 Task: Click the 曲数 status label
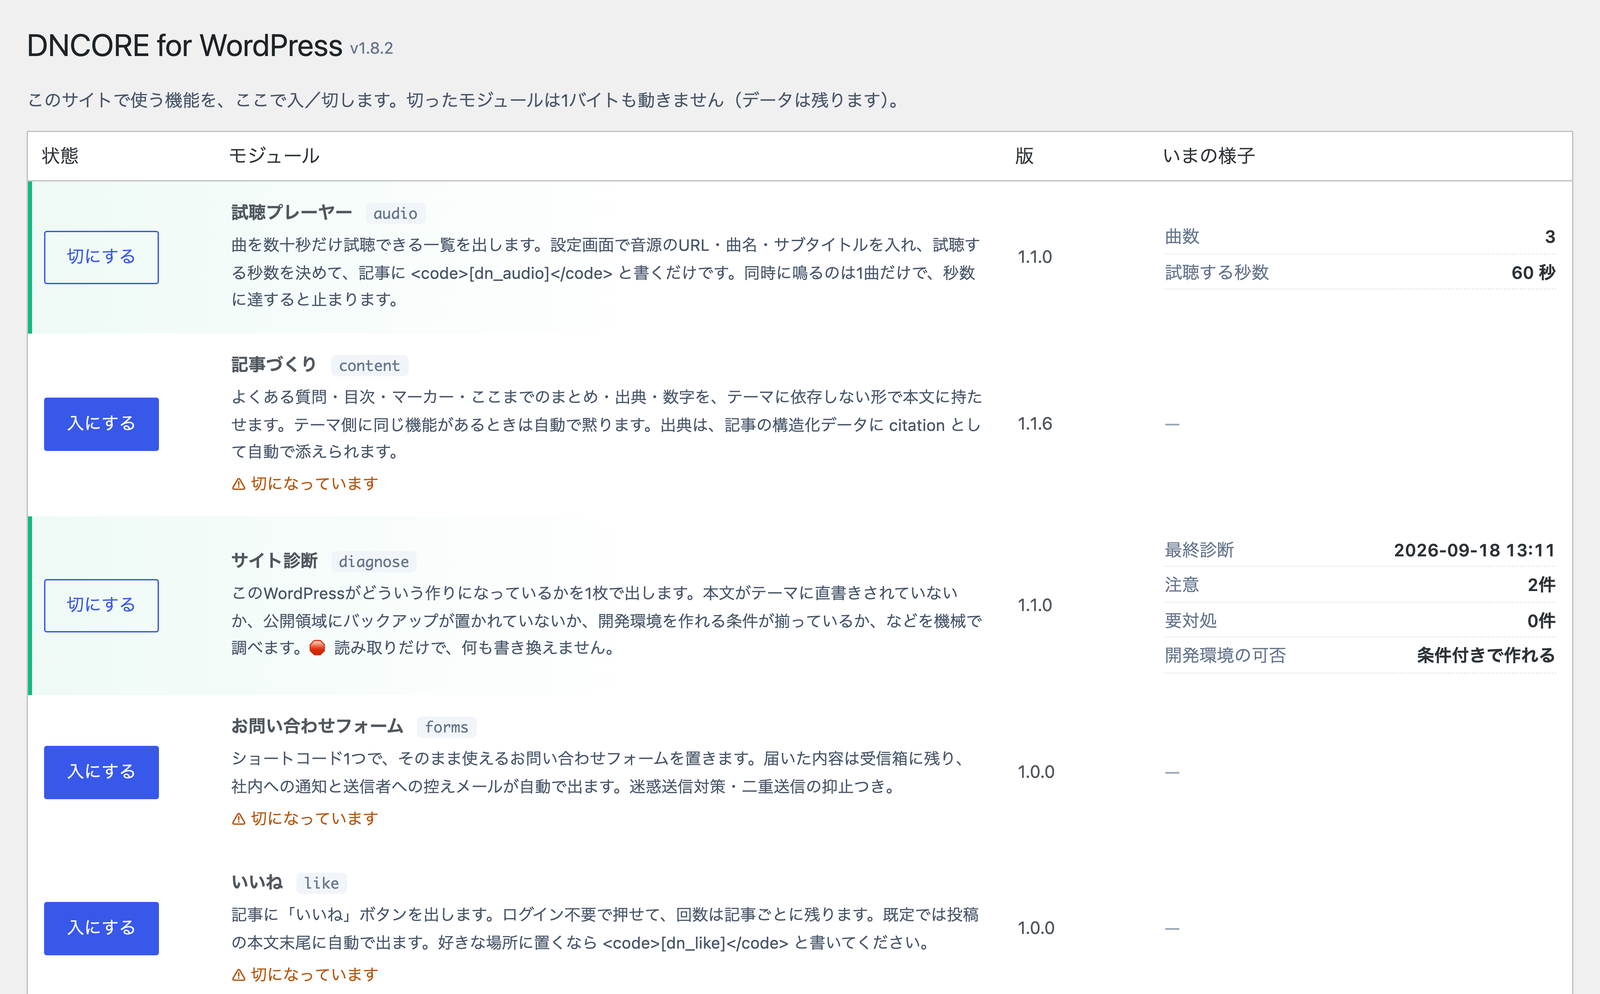click(x=1182, y=237)
